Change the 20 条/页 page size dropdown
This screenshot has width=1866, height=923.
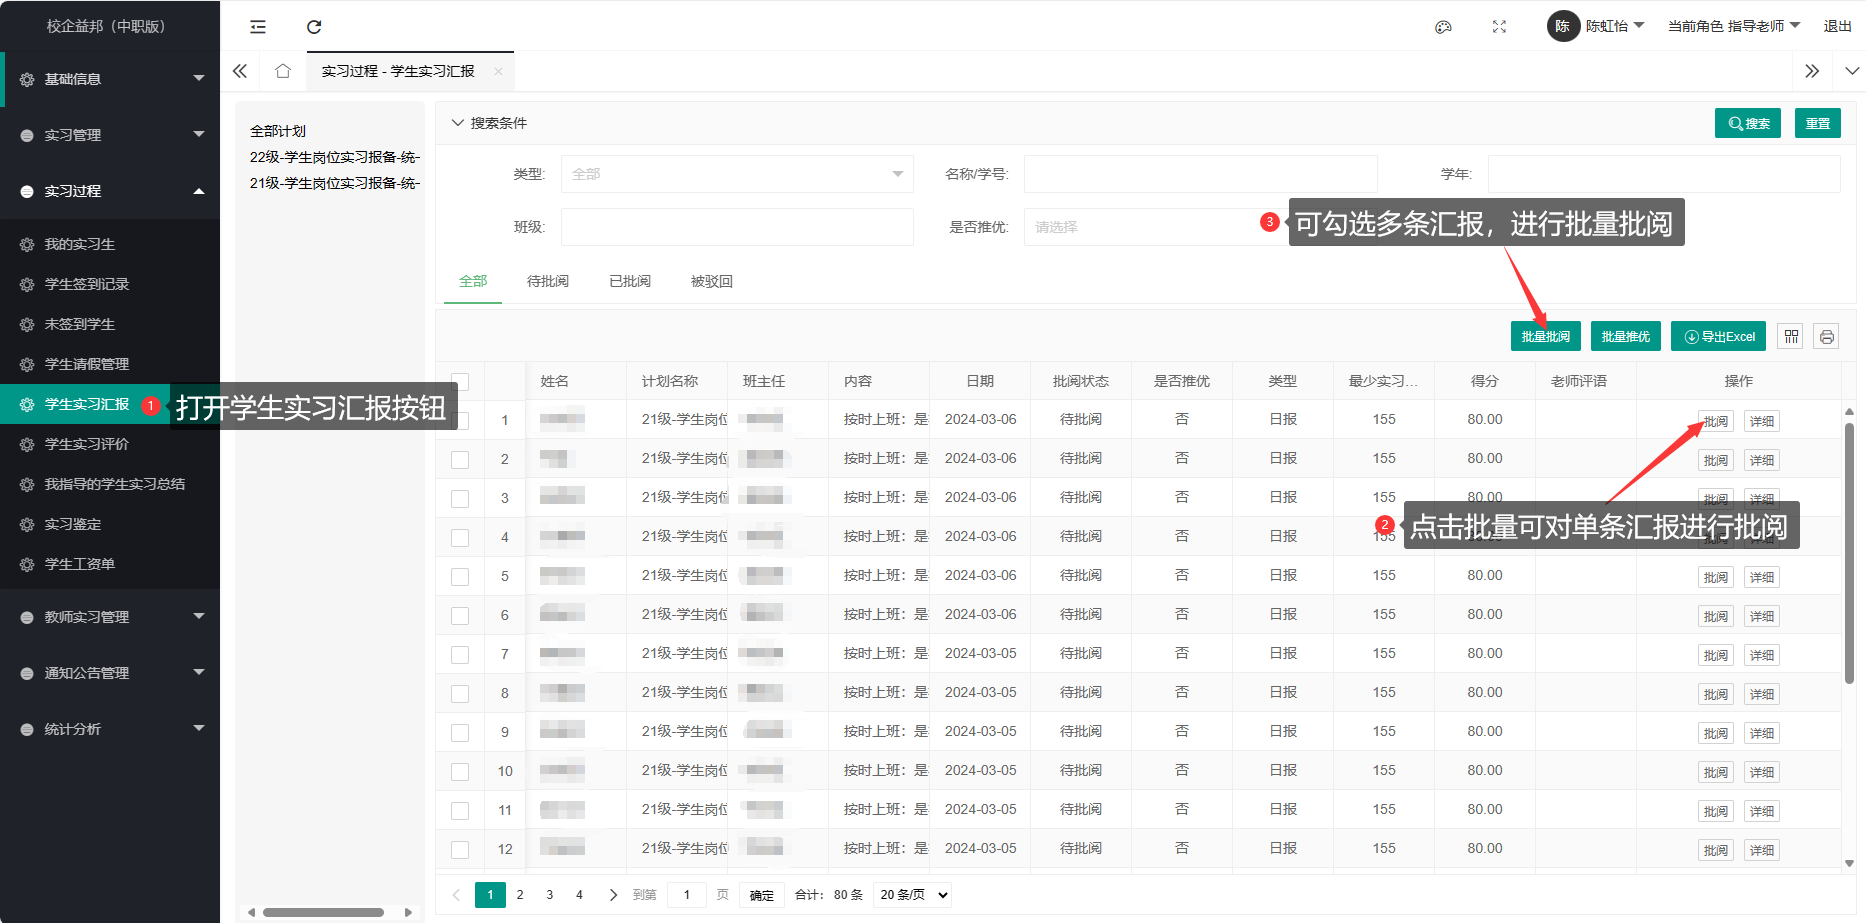coord(912,895)
